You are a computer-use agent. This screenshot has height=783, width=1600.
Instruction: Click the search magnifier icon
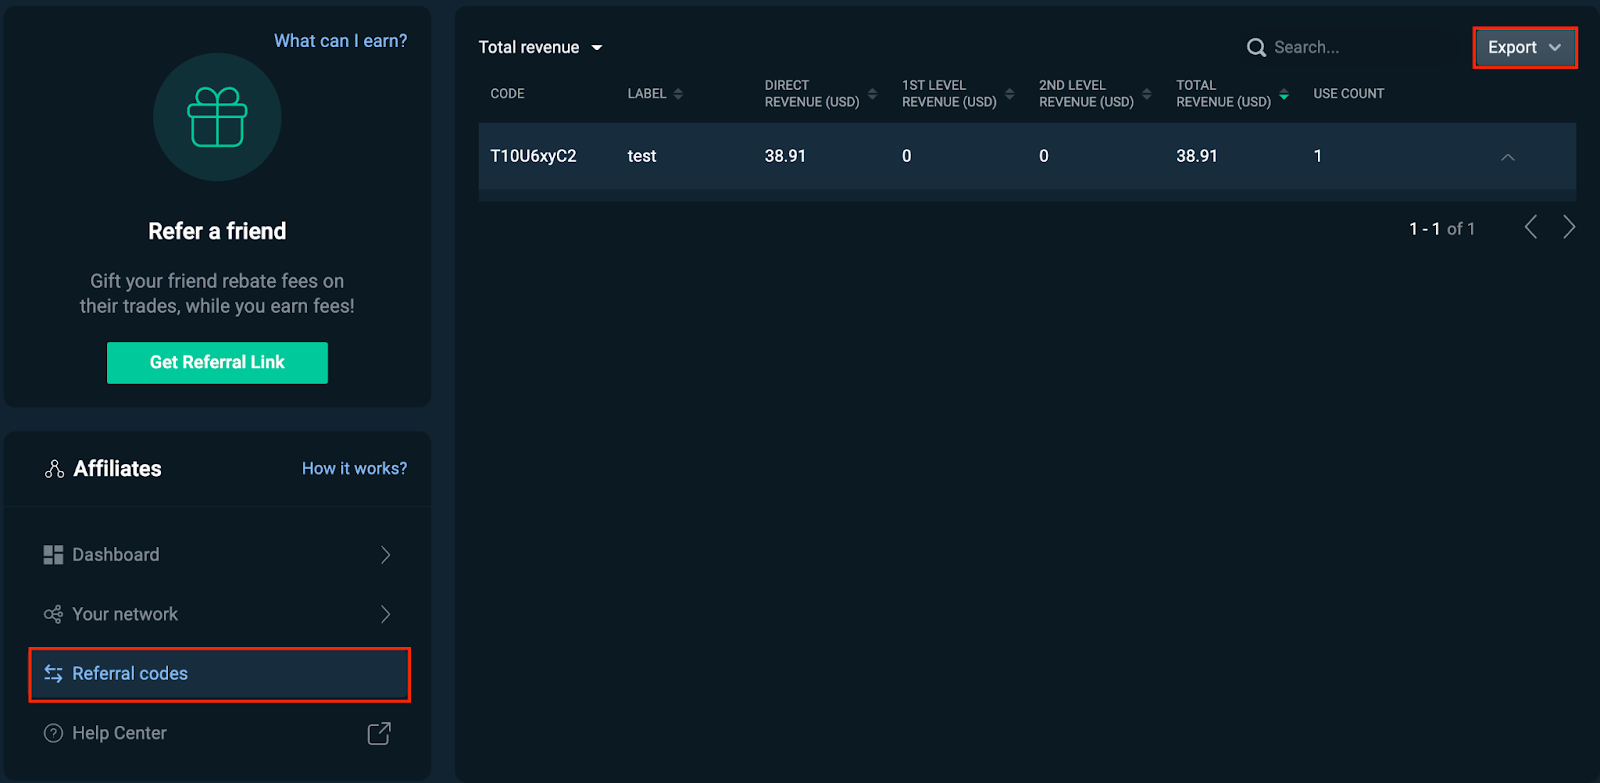pos(1256,47)
